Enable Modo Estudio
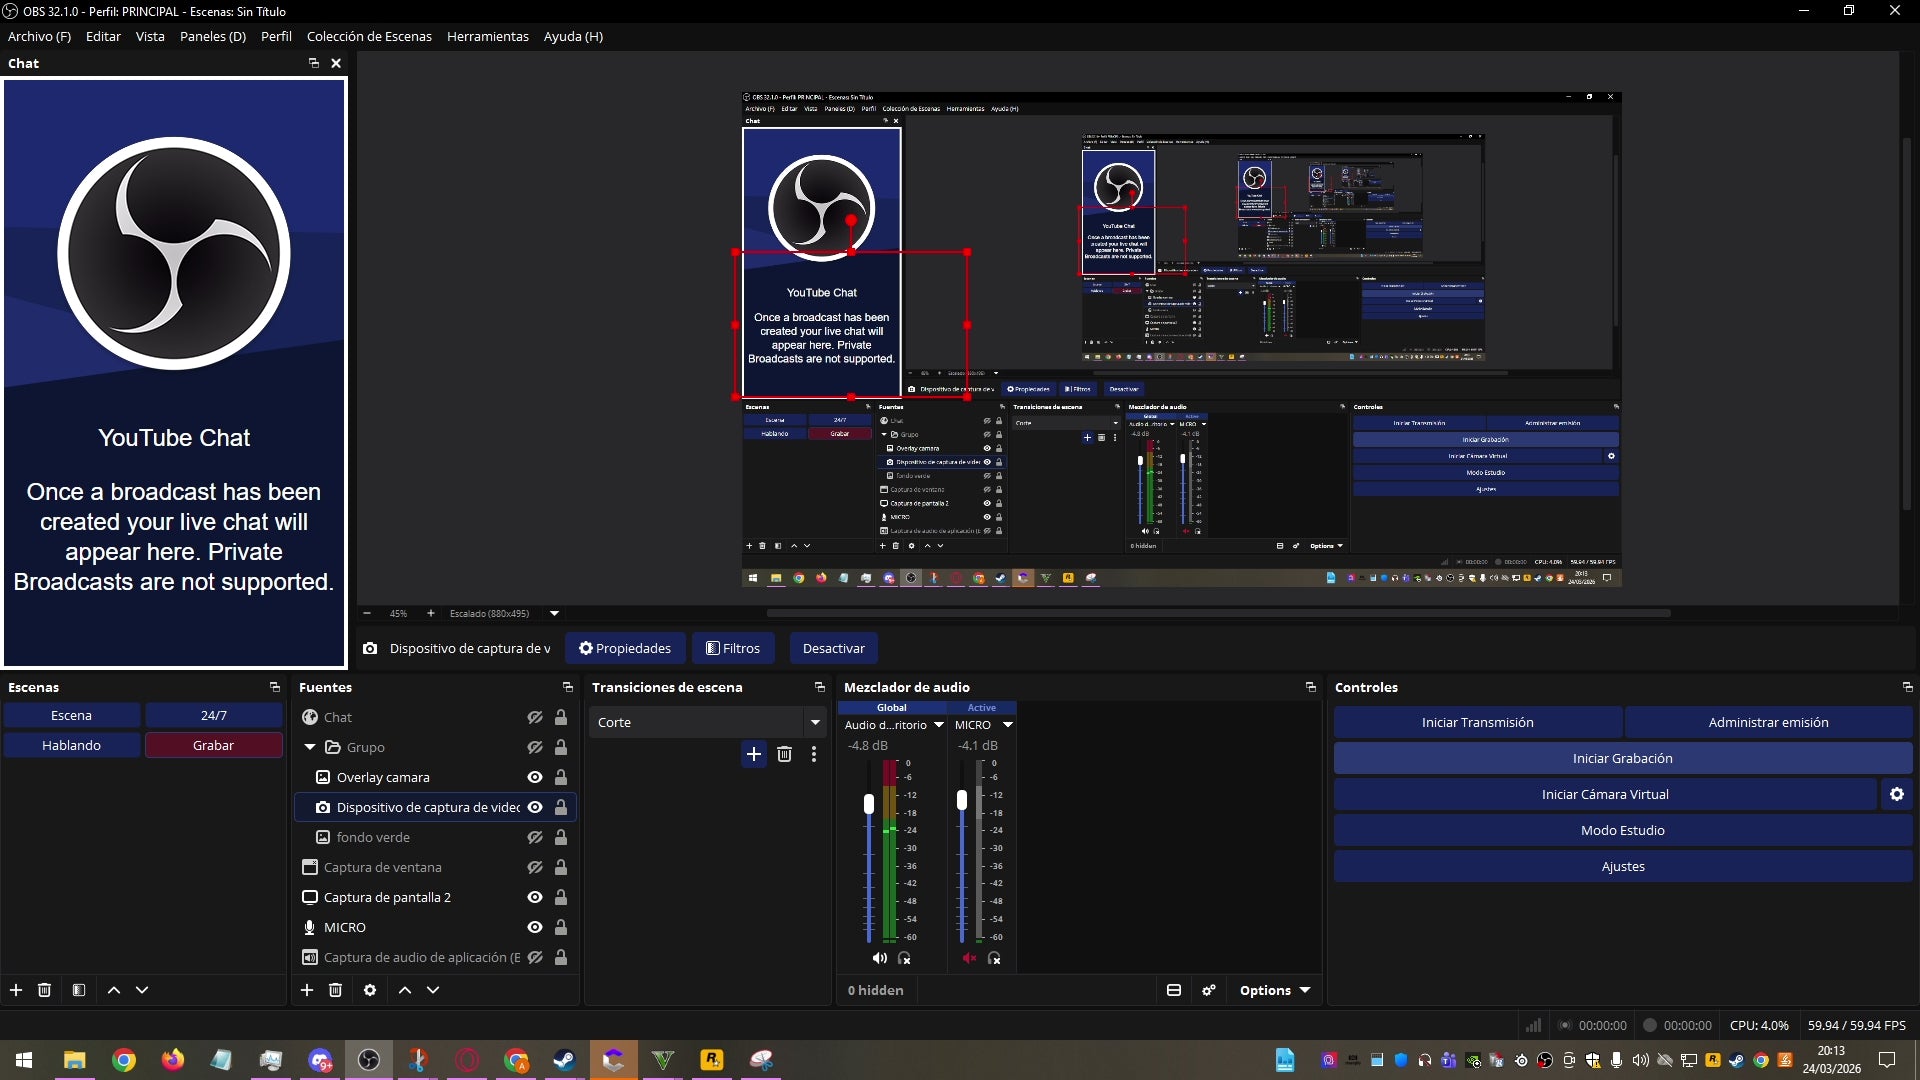1920x1080 pixels. coord(1622,830)
